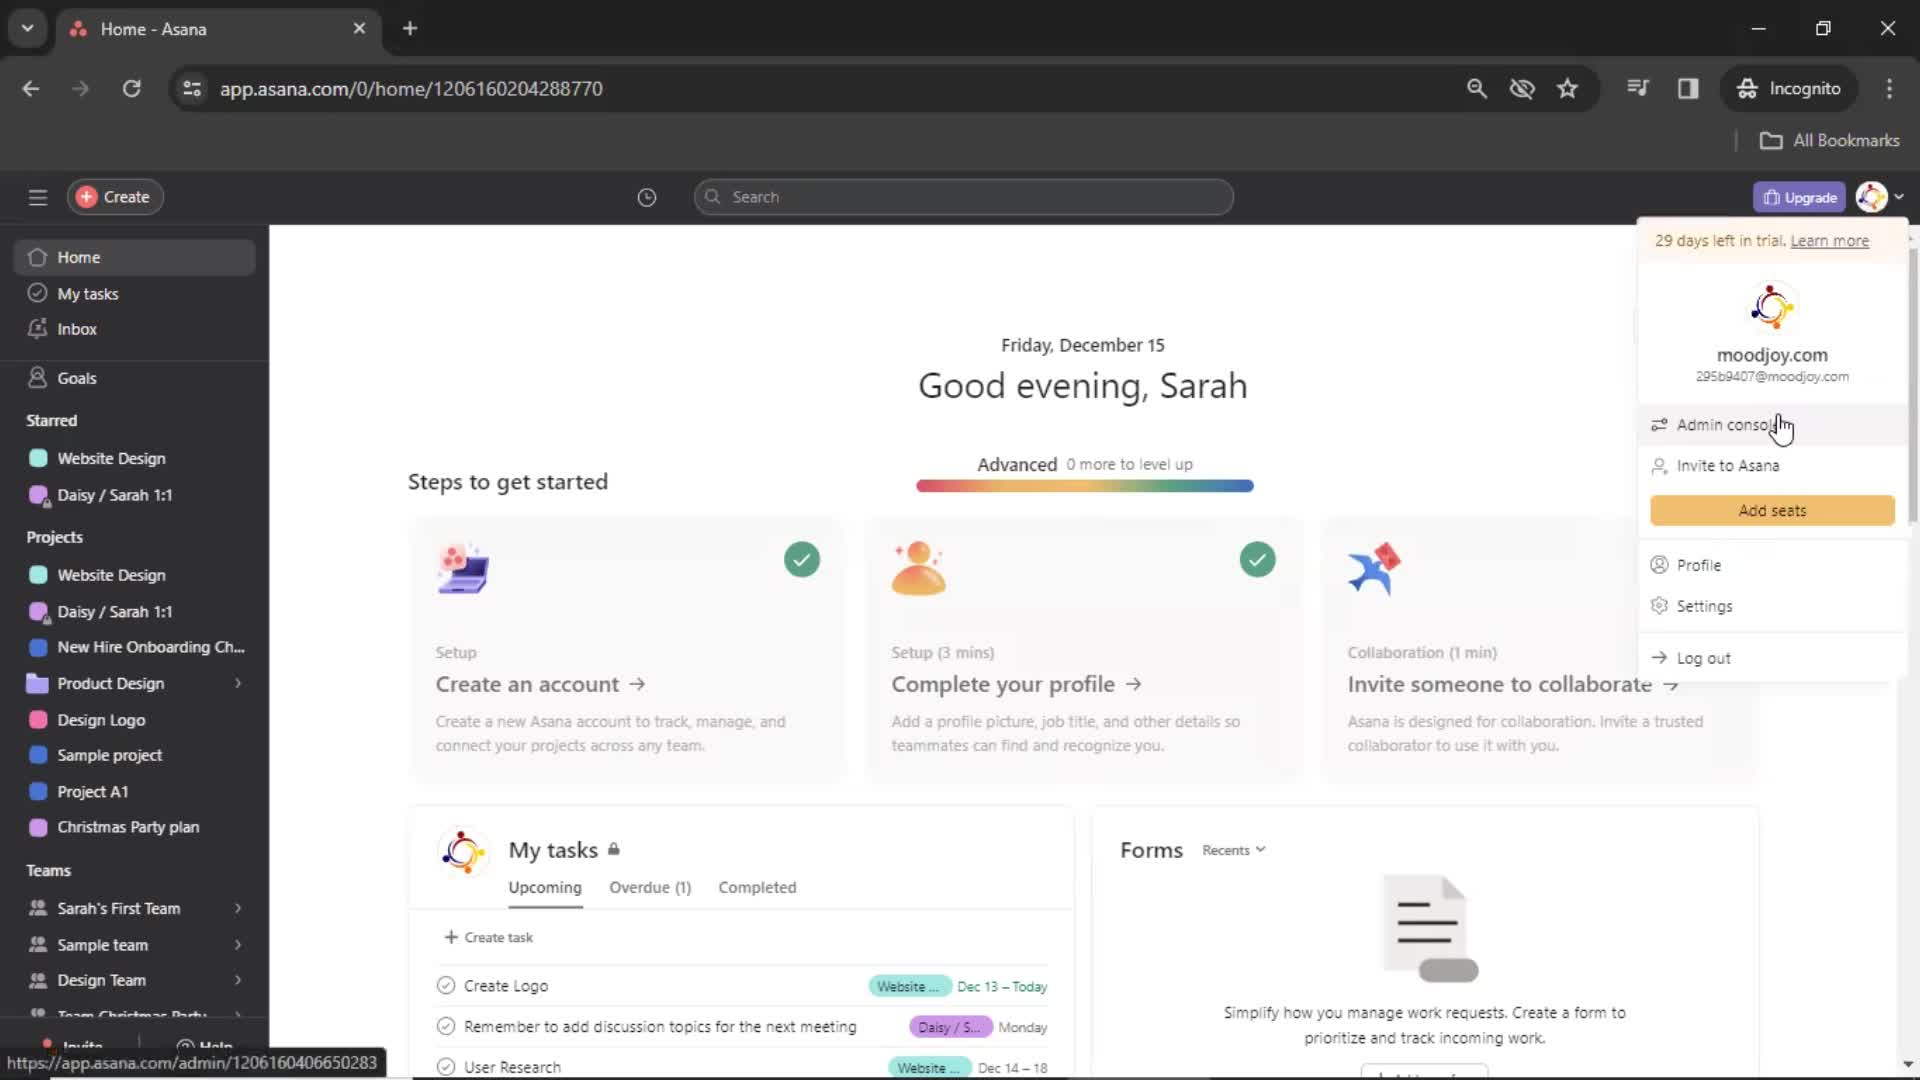This screenshot has height=1080, width=1920.
Task: Open Inbox in the sidebar
Action: [134, 329]
